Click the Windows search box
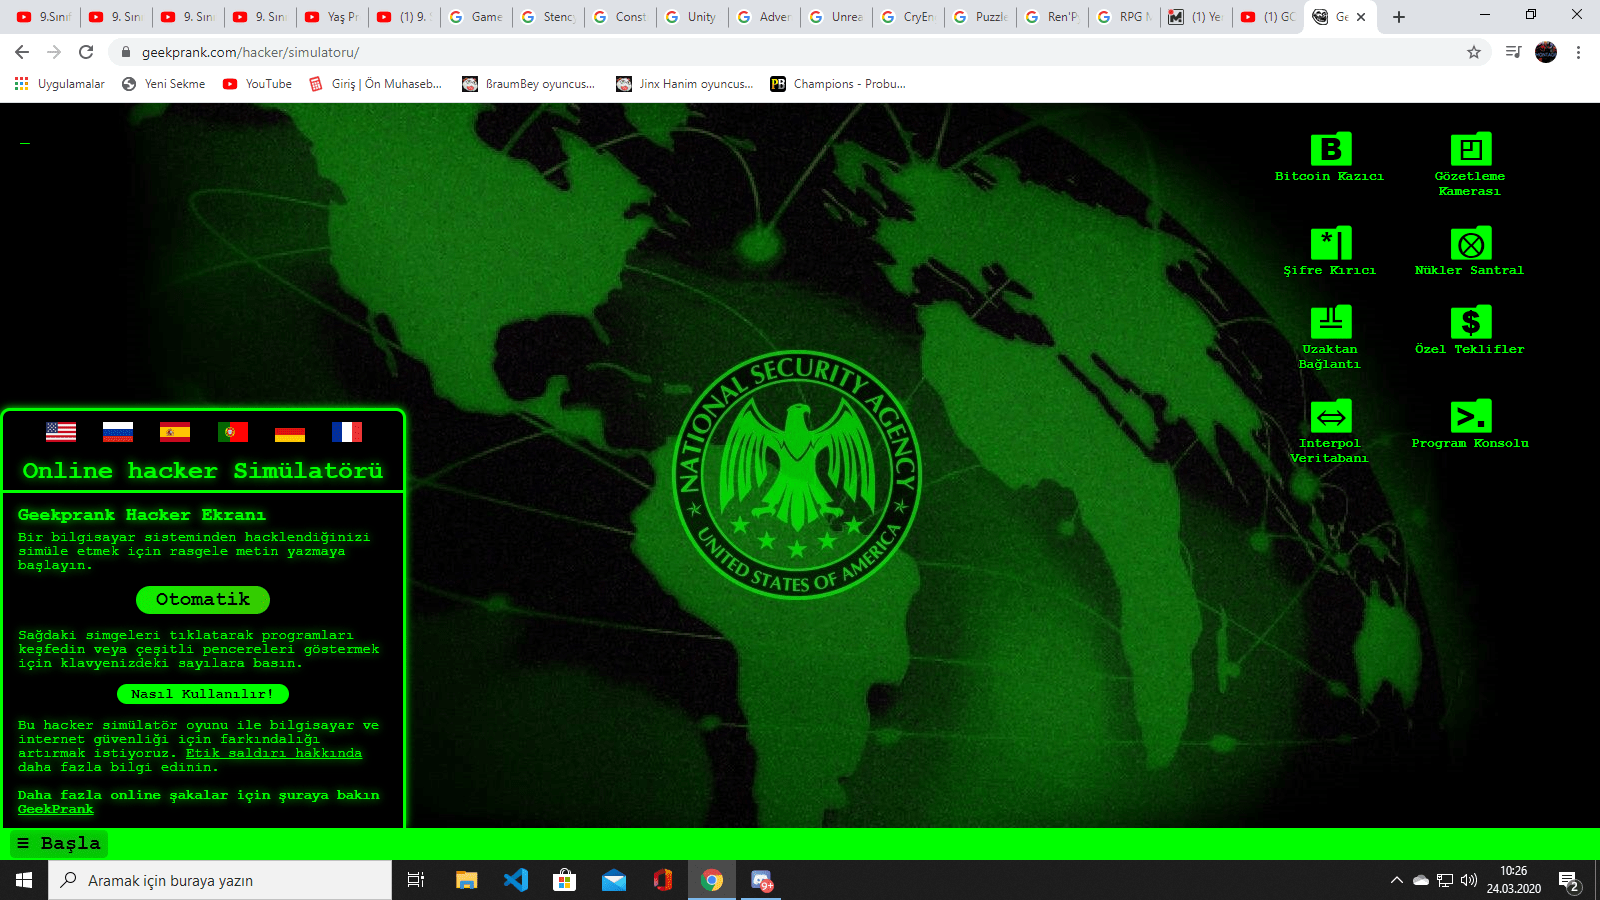 (220, 880)
